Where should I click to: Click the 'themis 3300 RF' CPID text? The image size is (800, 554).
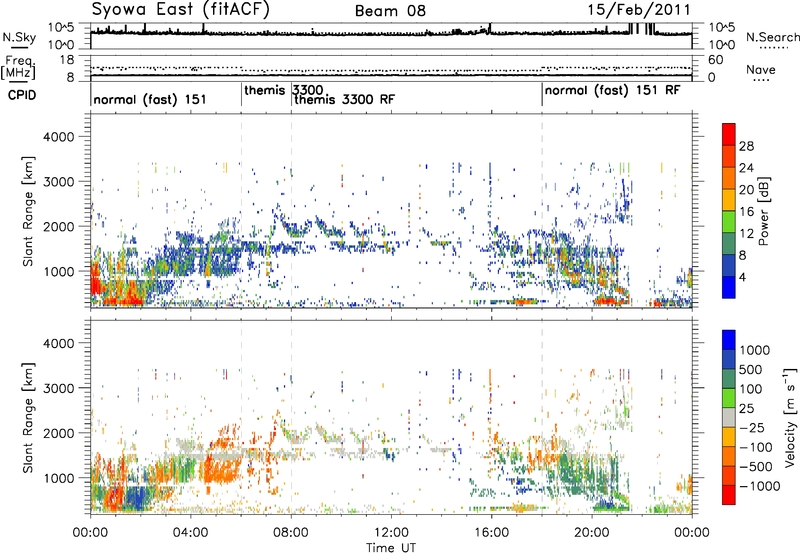coord(344,99)
